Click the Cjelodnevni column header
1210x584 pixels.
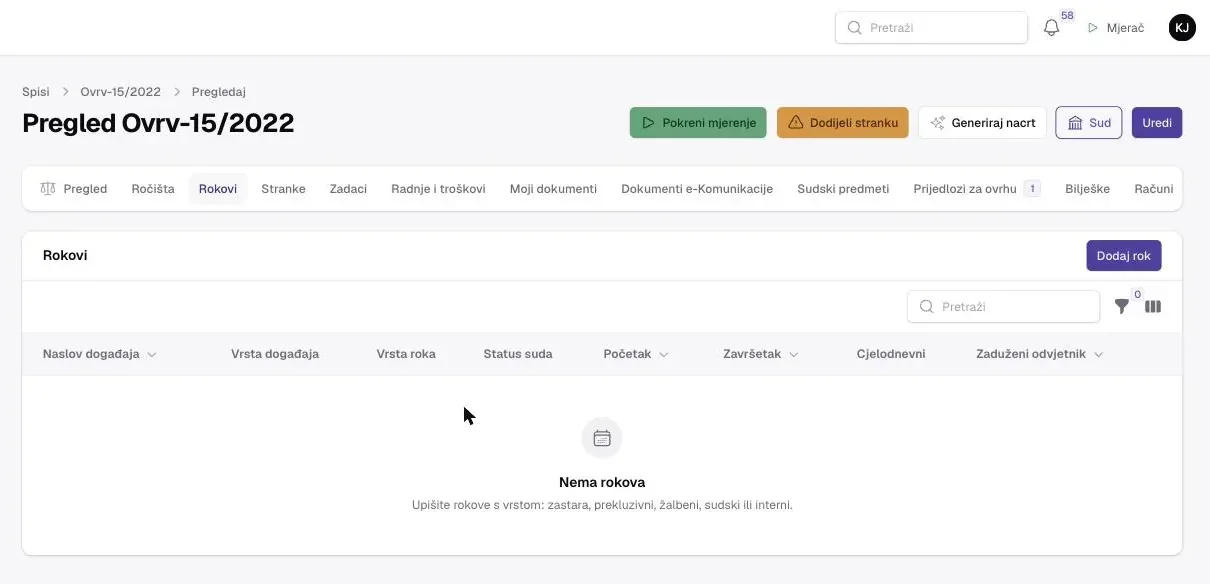891,354
